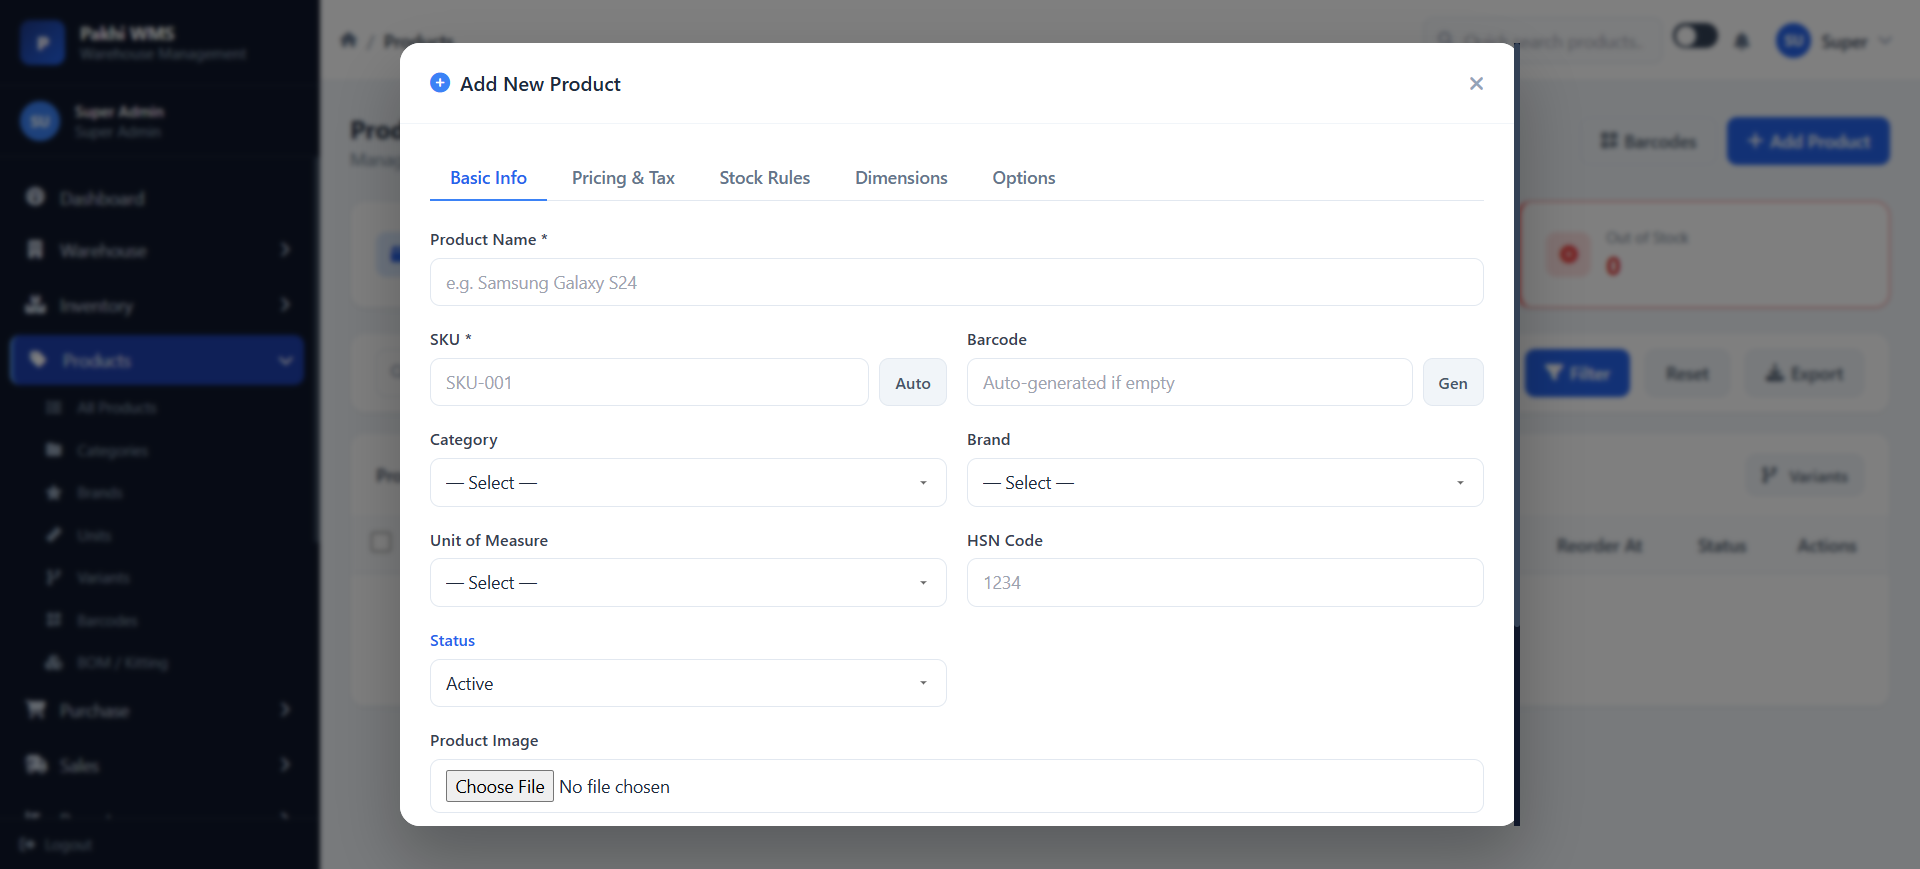
Task: Change the Status dropdown set to Active
Action: pyautogui.click(x=688, y=683)
